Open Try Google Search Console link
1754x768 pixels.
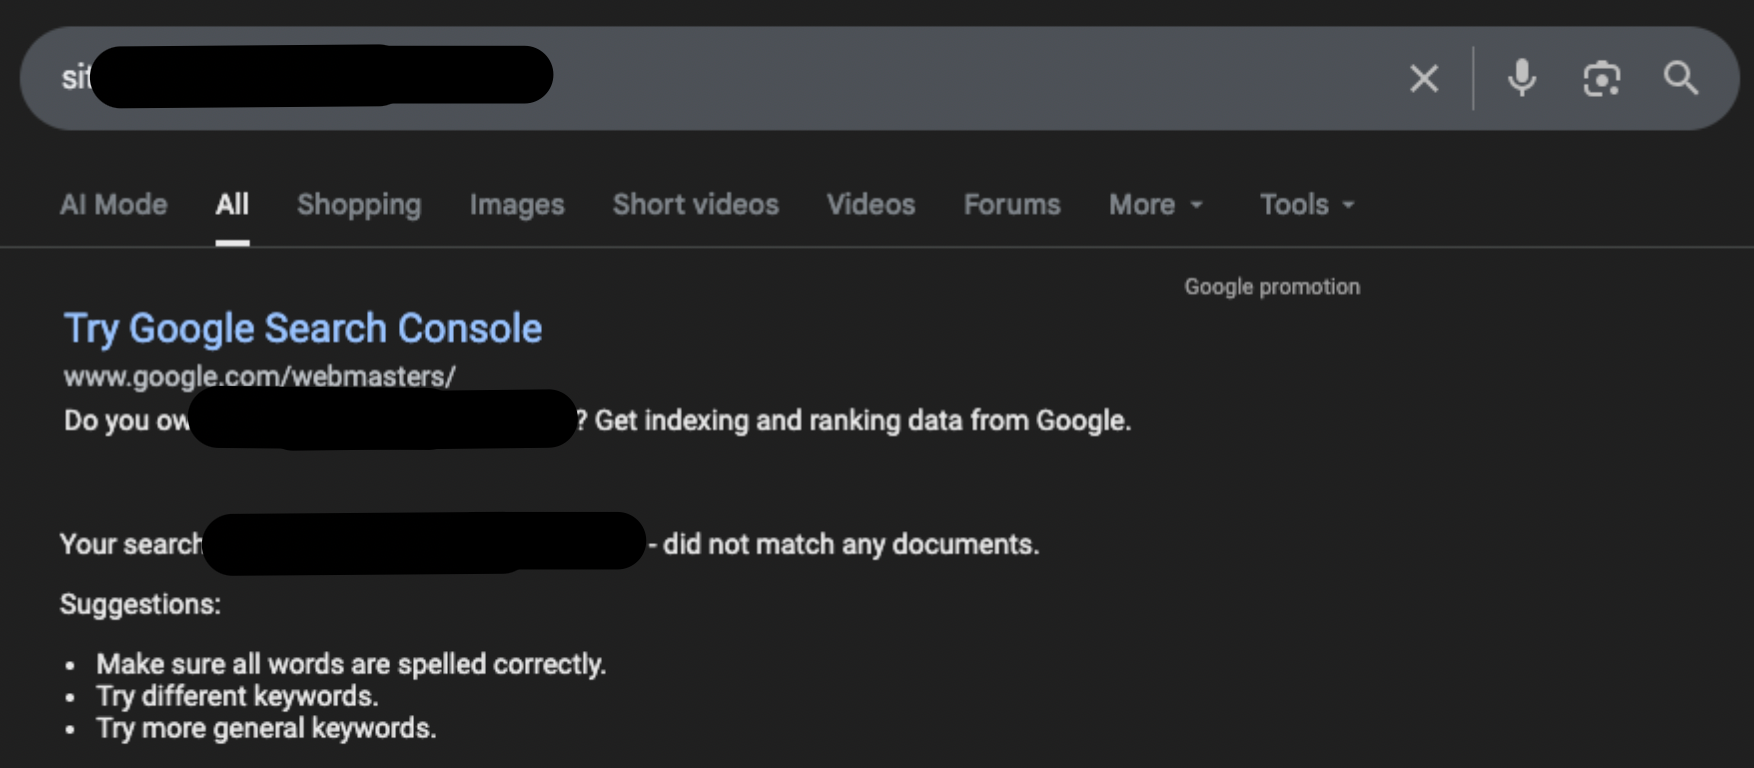coord(303,328)
